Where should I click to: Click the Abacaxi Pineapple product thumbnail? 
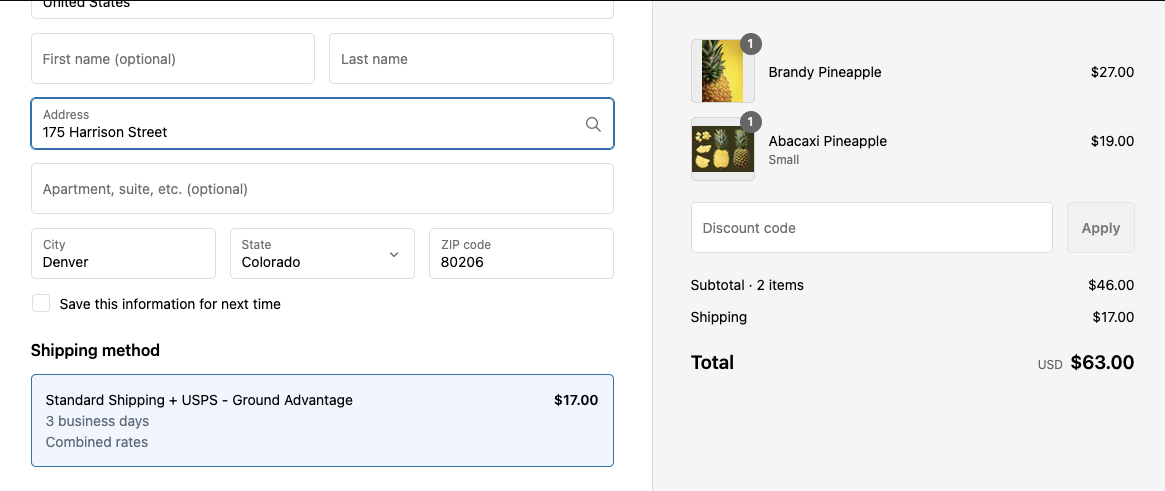coord(722,149)
